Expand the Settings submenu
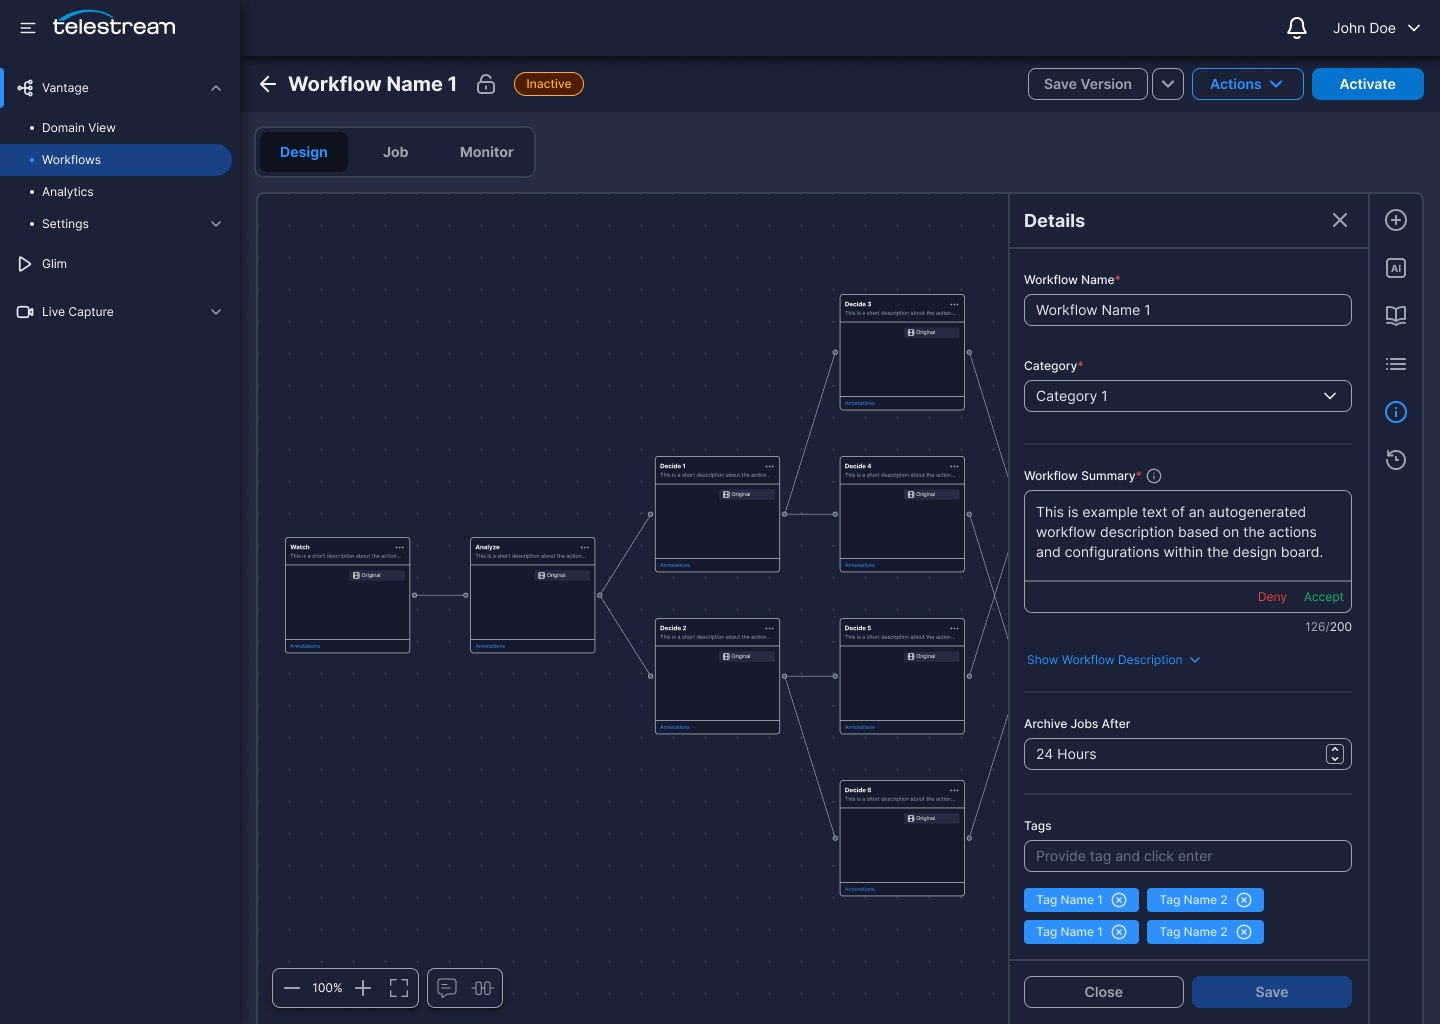The width and height of the screenshot is (1440, 1024). (x=216, y=224)
